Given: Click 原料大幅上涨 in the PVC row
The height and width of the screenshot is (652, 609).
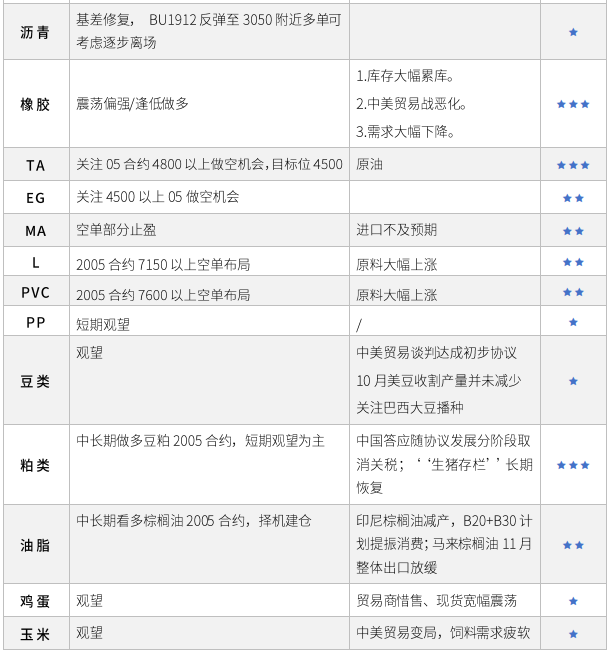Looking at the screenshot, I should pos(397,295).
